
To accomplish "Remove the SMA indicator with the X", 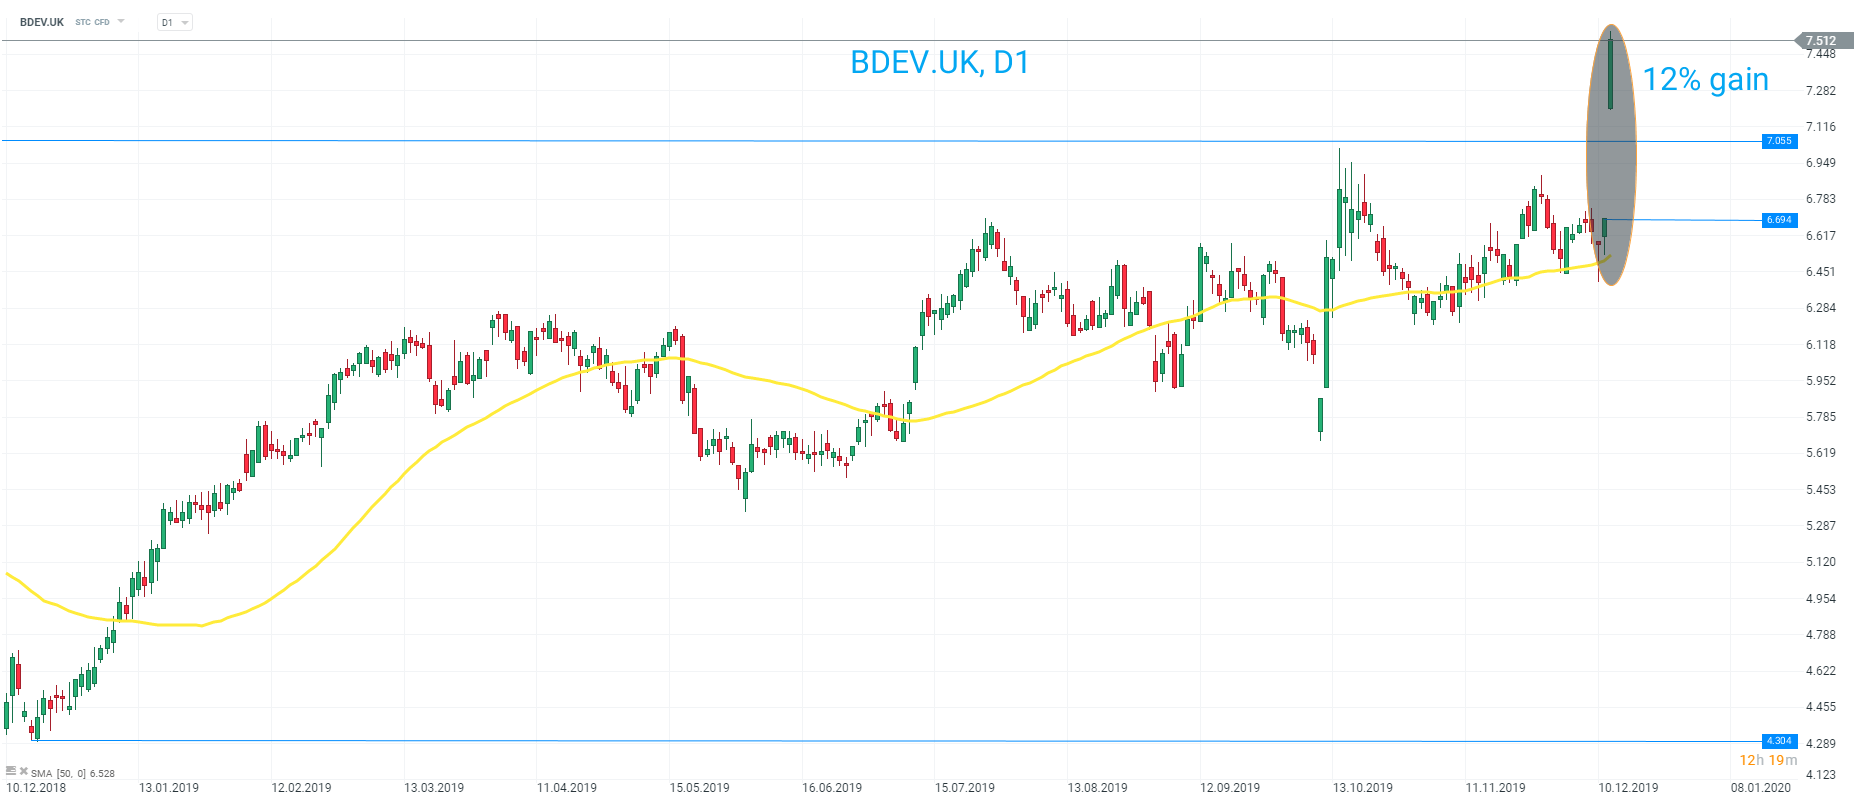I will coord(24,771).
